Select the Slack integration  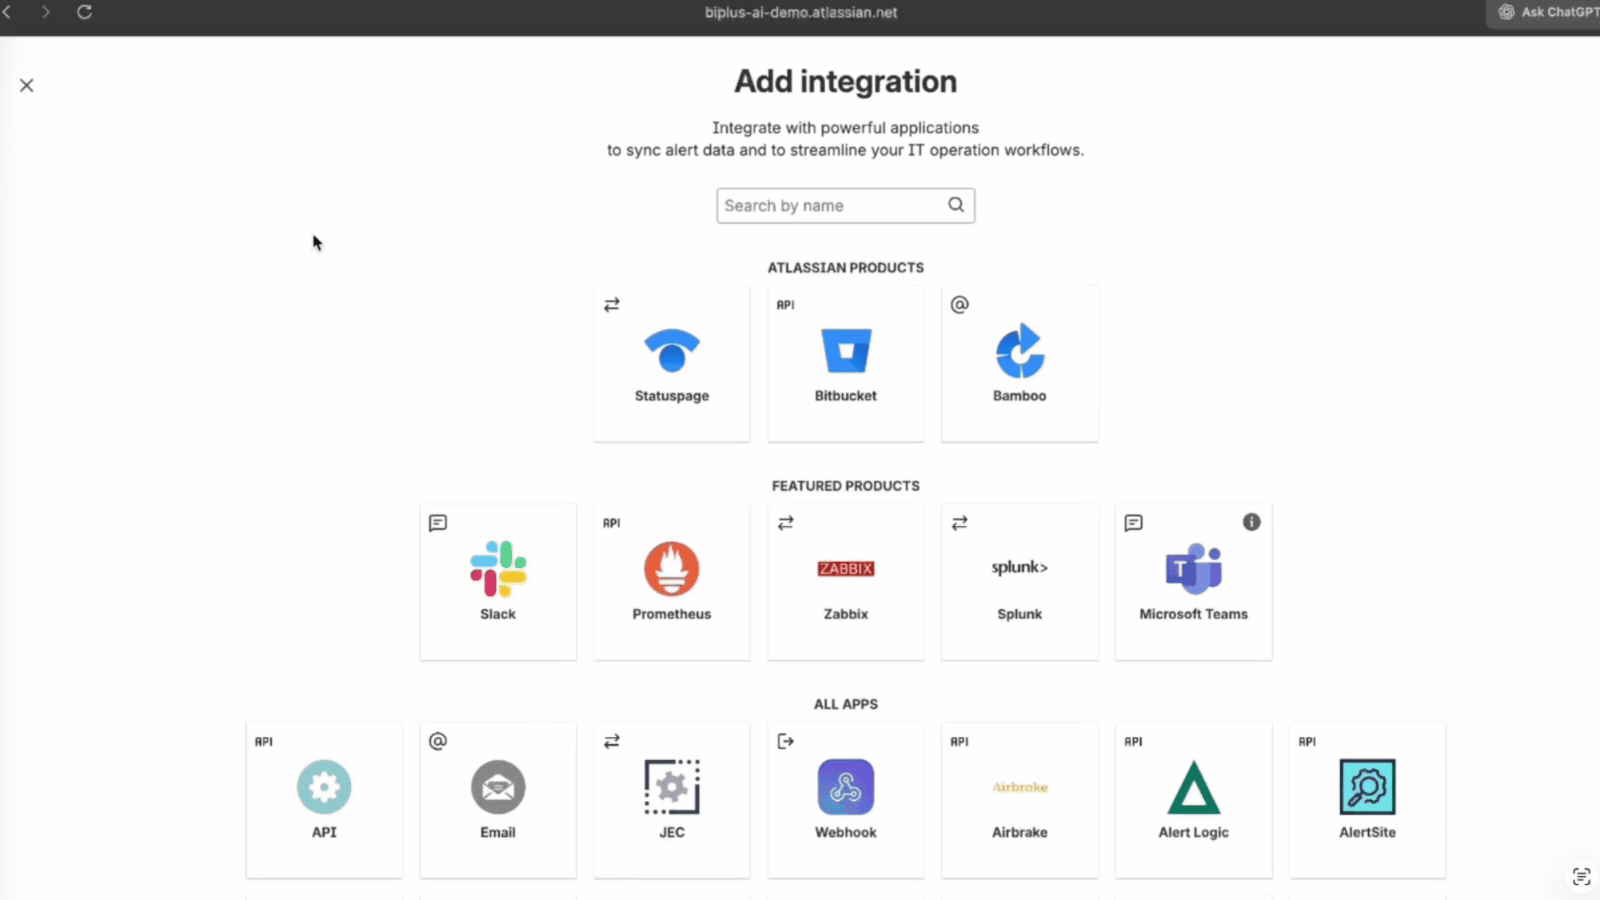click(498, 582)
